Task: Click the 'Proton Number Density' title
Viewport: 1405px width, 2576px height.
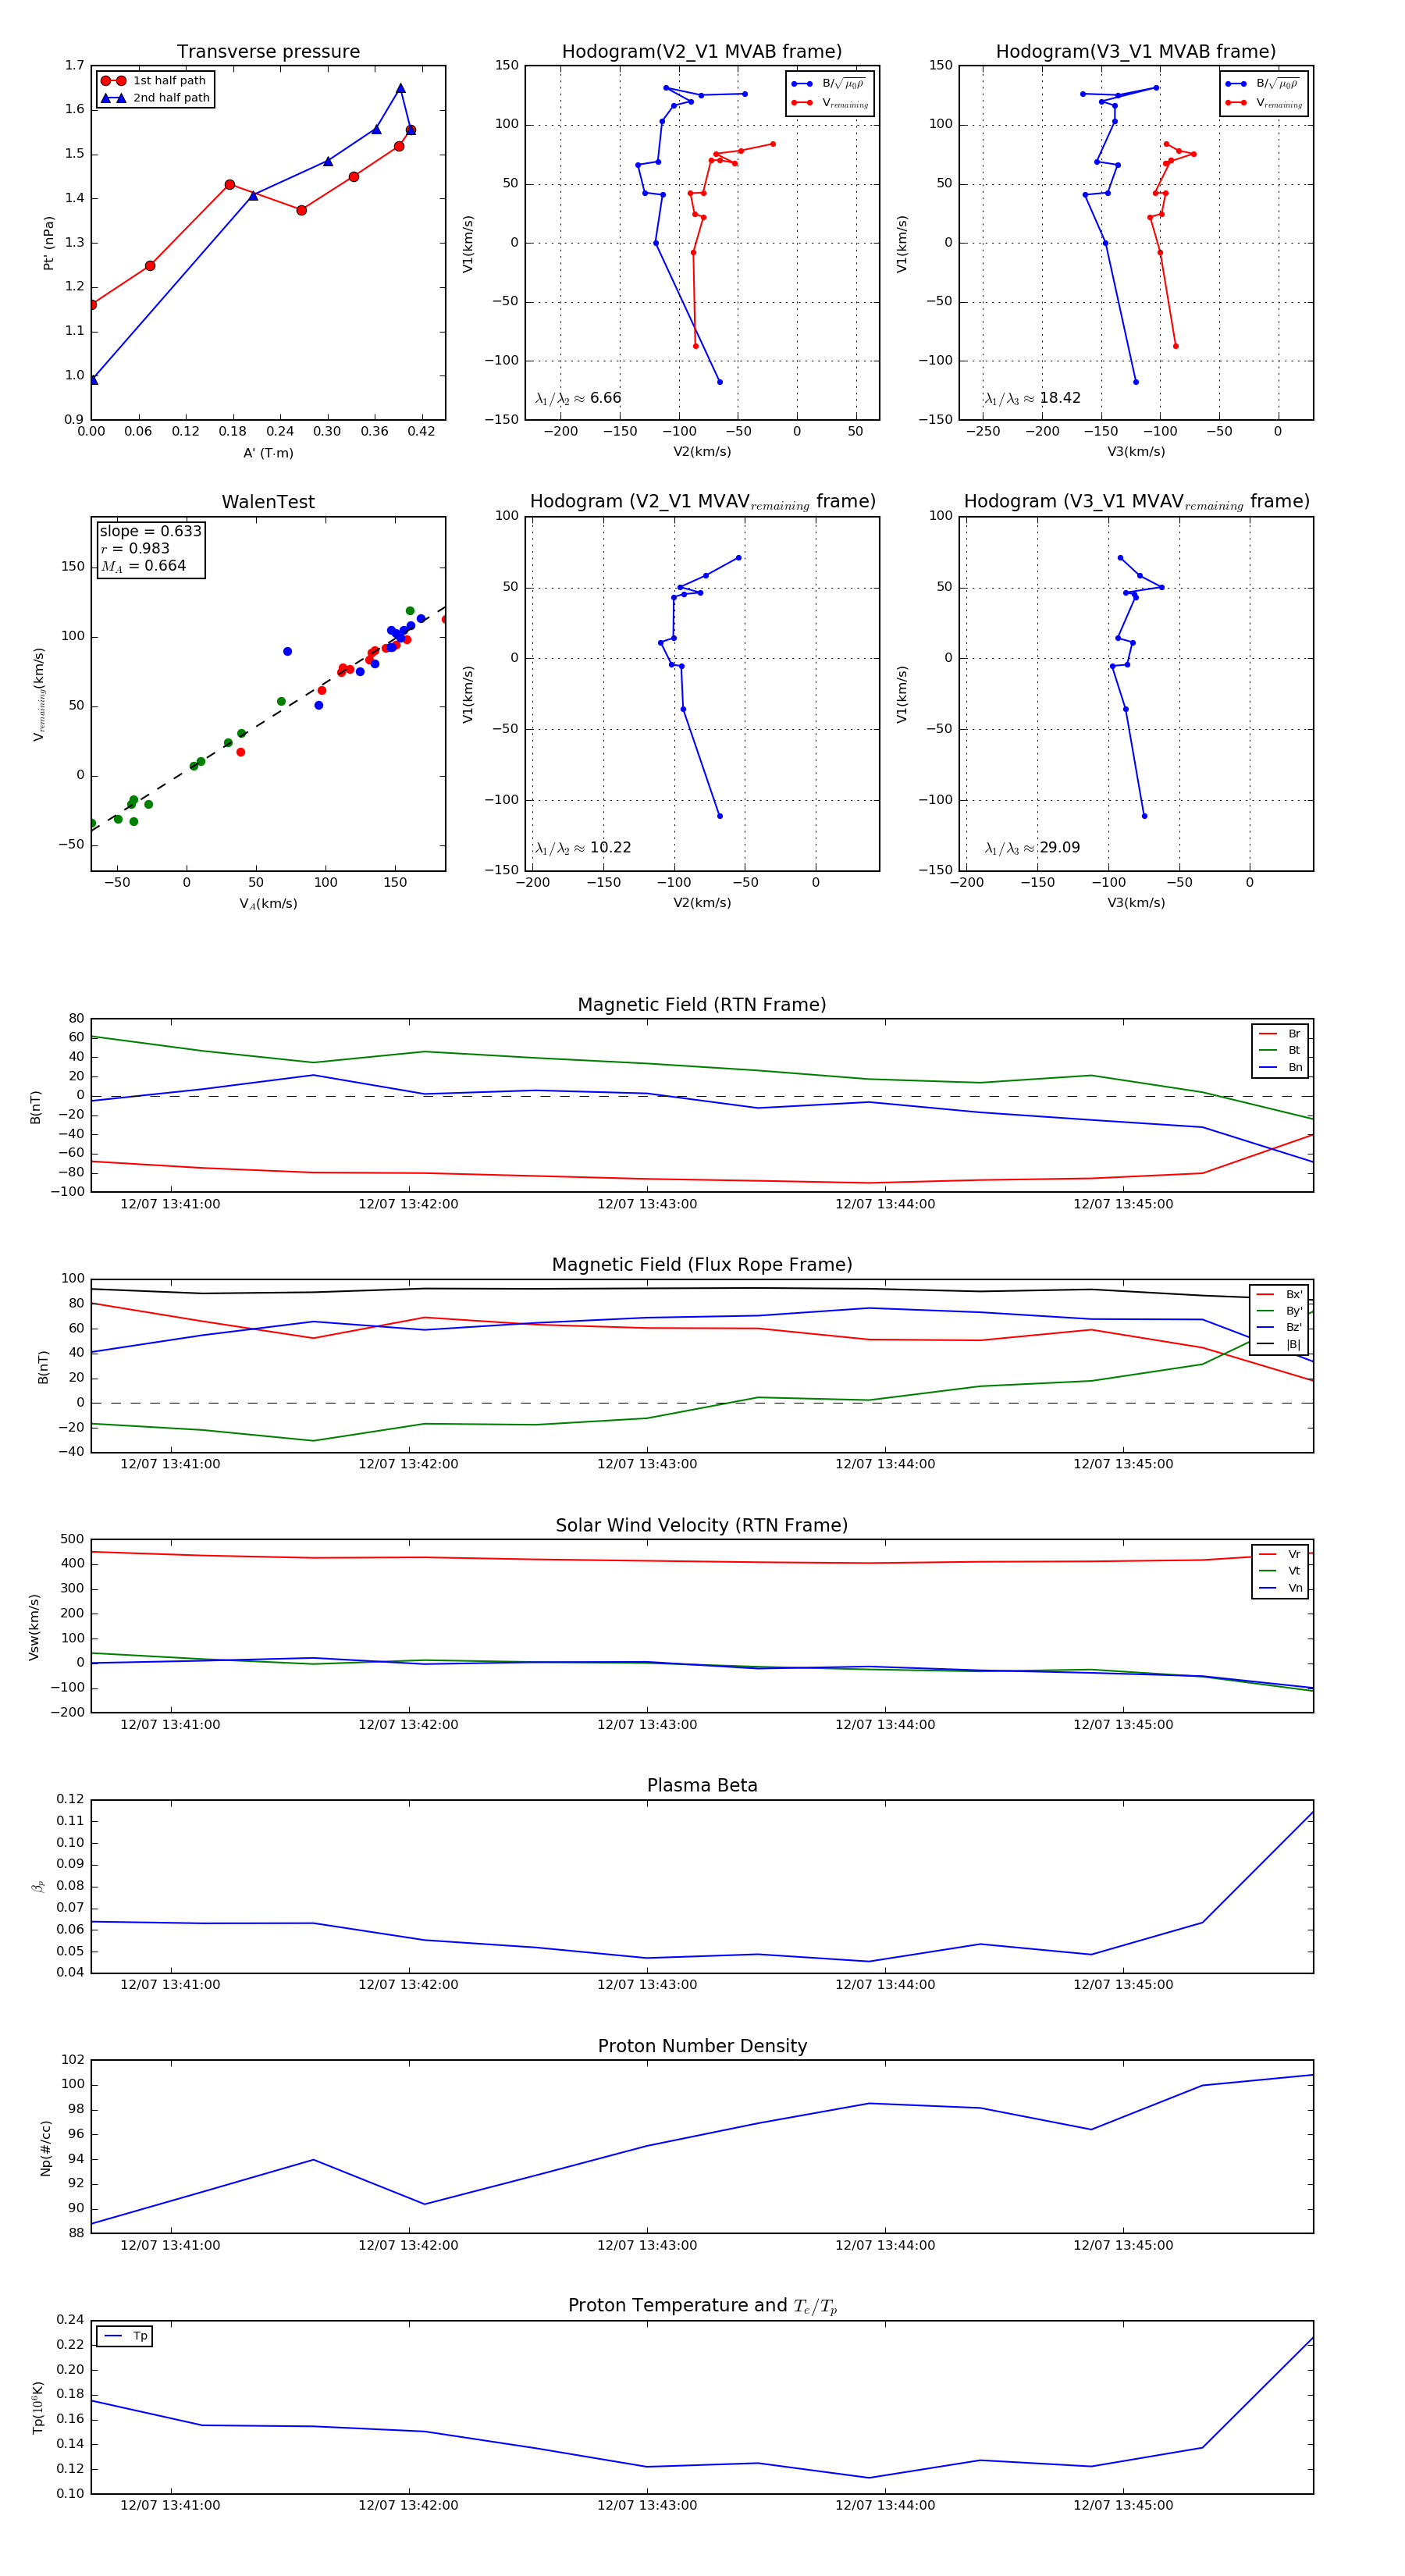Action: click(x=702, y=2046)
